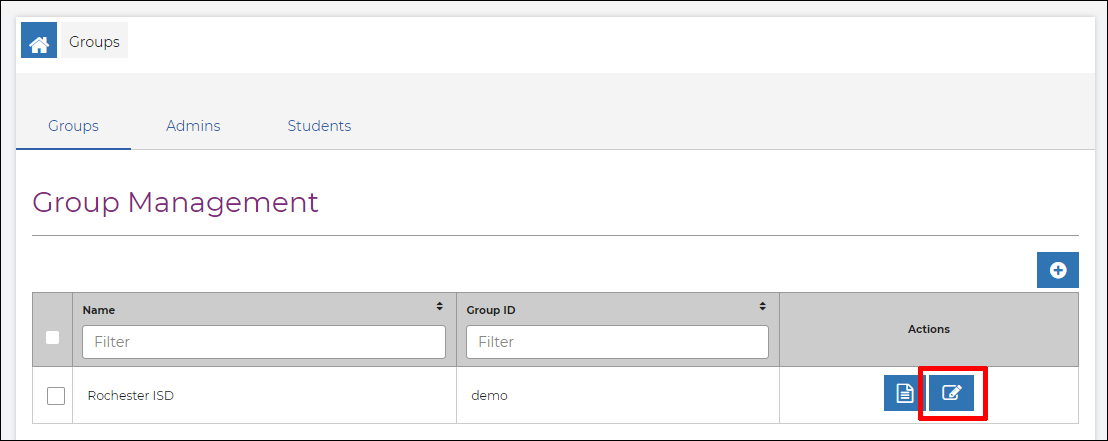Click the Actions column header

929,329
